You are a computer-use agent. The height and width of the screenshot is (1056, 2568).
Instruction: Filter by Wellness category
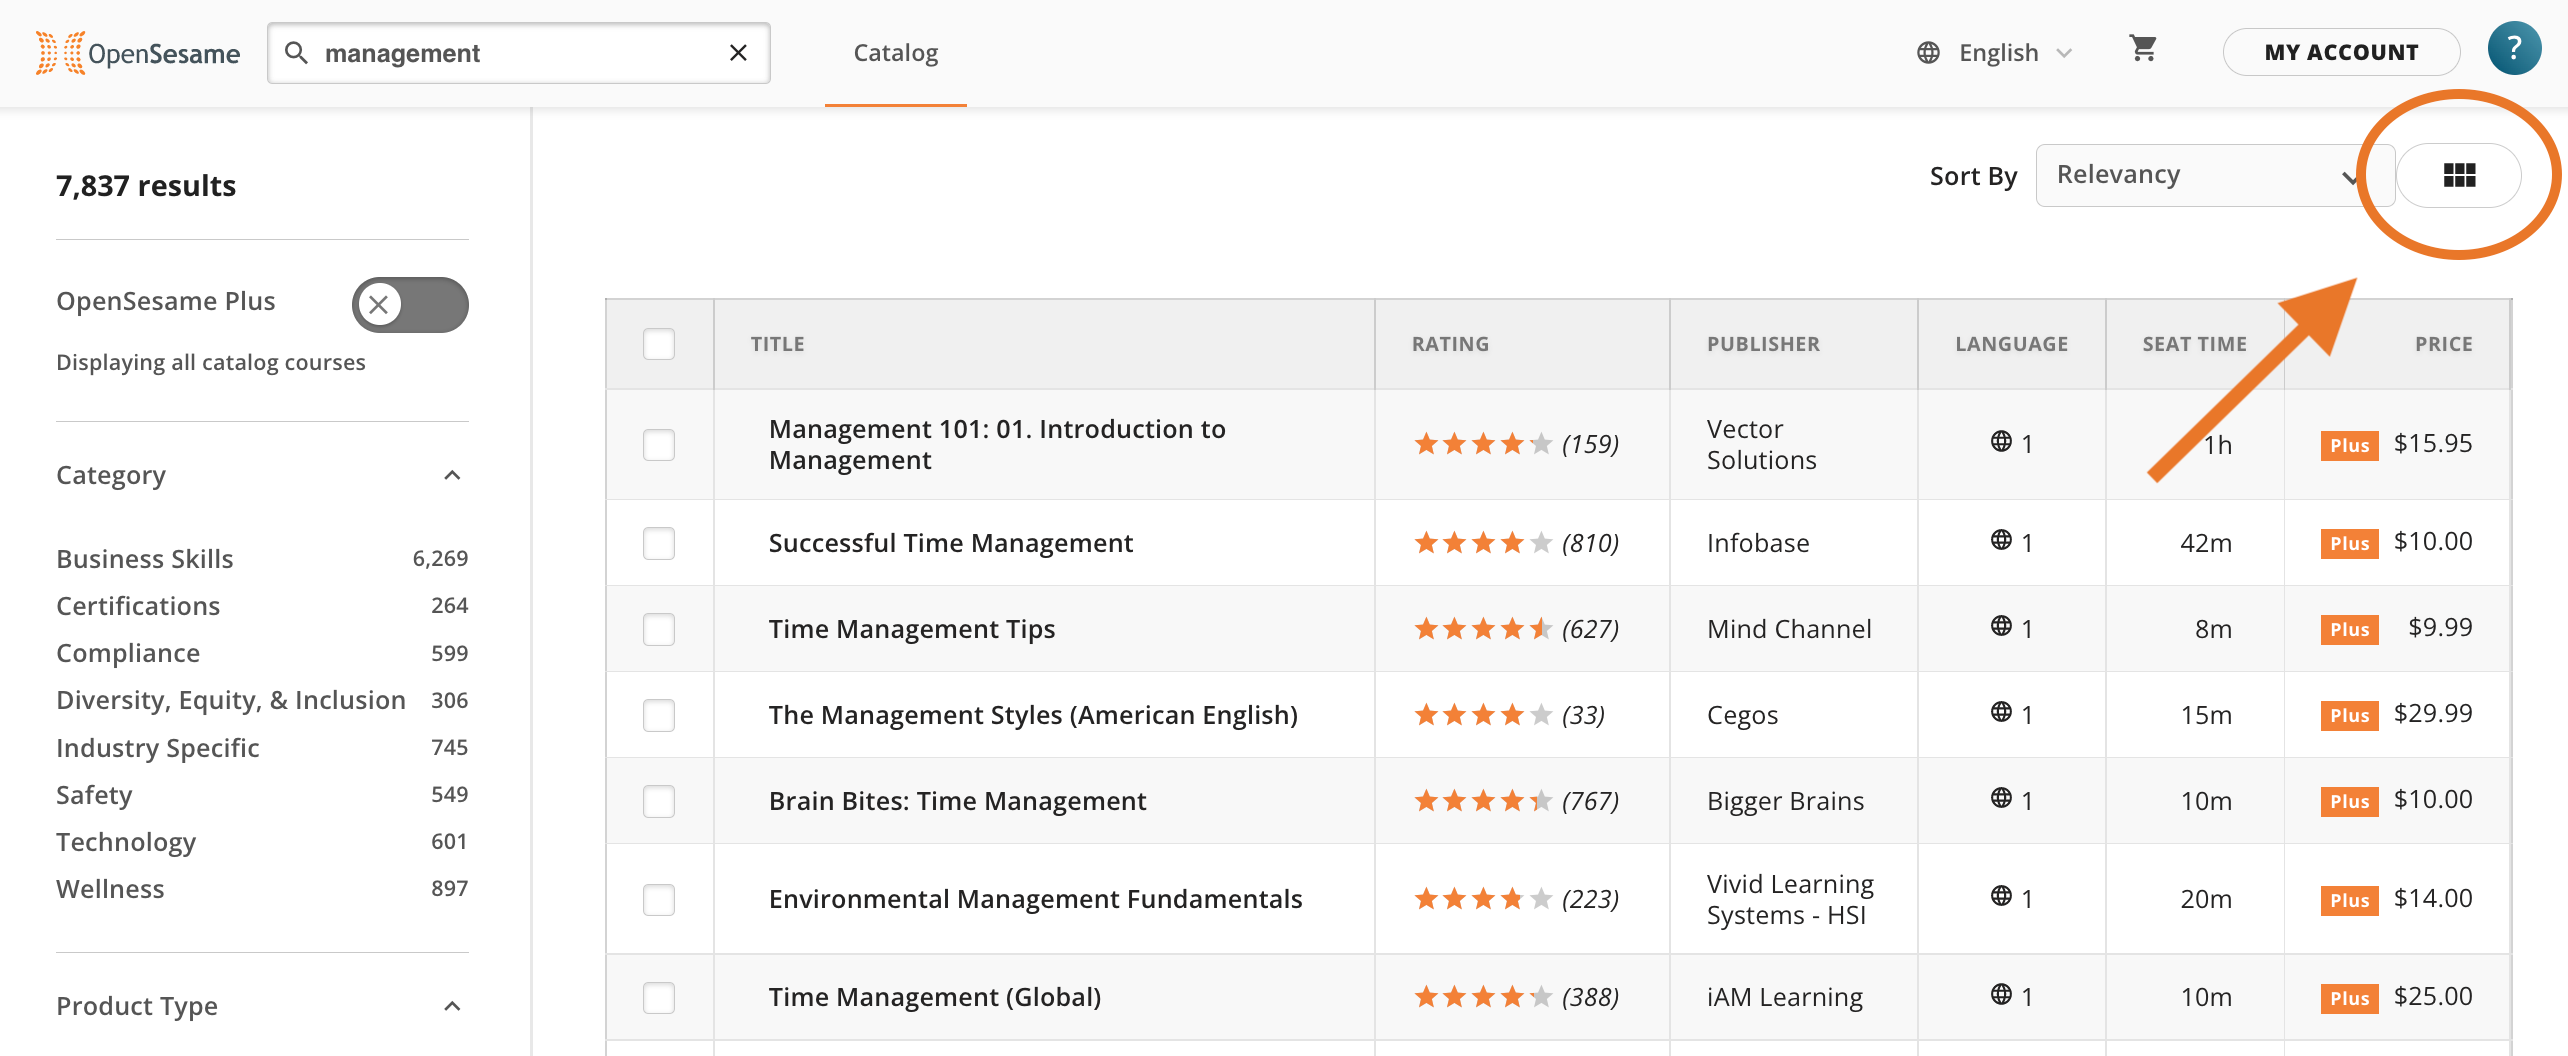point(110,889)
